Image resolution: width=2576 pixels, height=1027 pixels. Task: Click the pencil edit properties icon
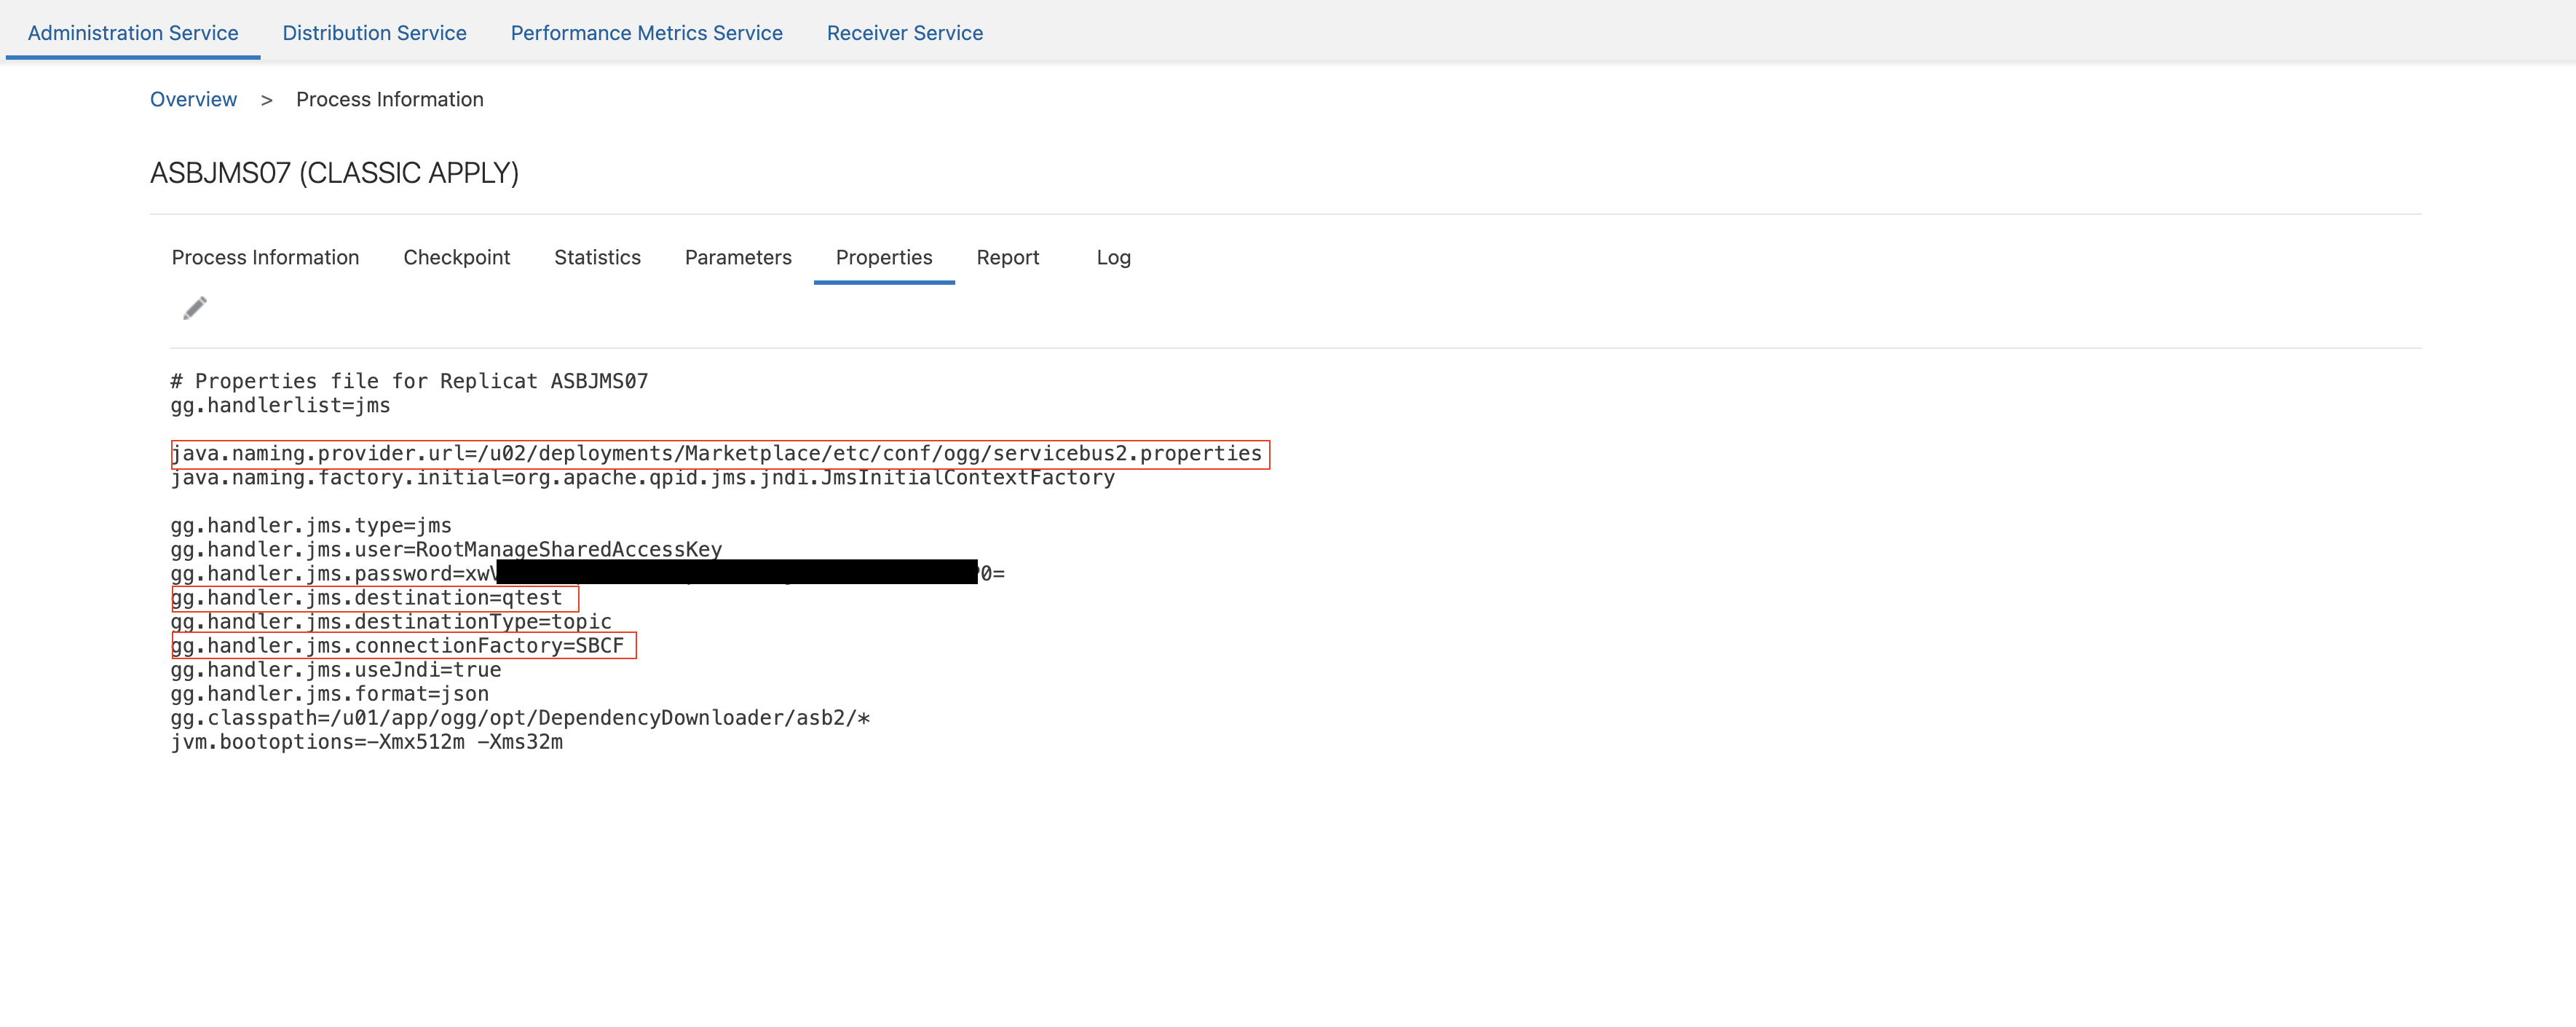tap(195, 308)
